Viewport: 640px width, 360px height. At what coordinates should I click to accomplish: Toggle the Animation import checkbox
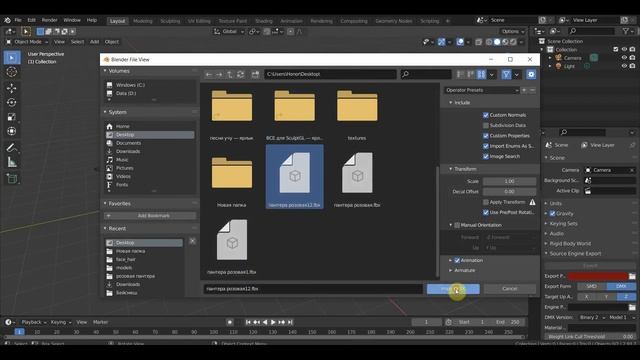[457, 260]
